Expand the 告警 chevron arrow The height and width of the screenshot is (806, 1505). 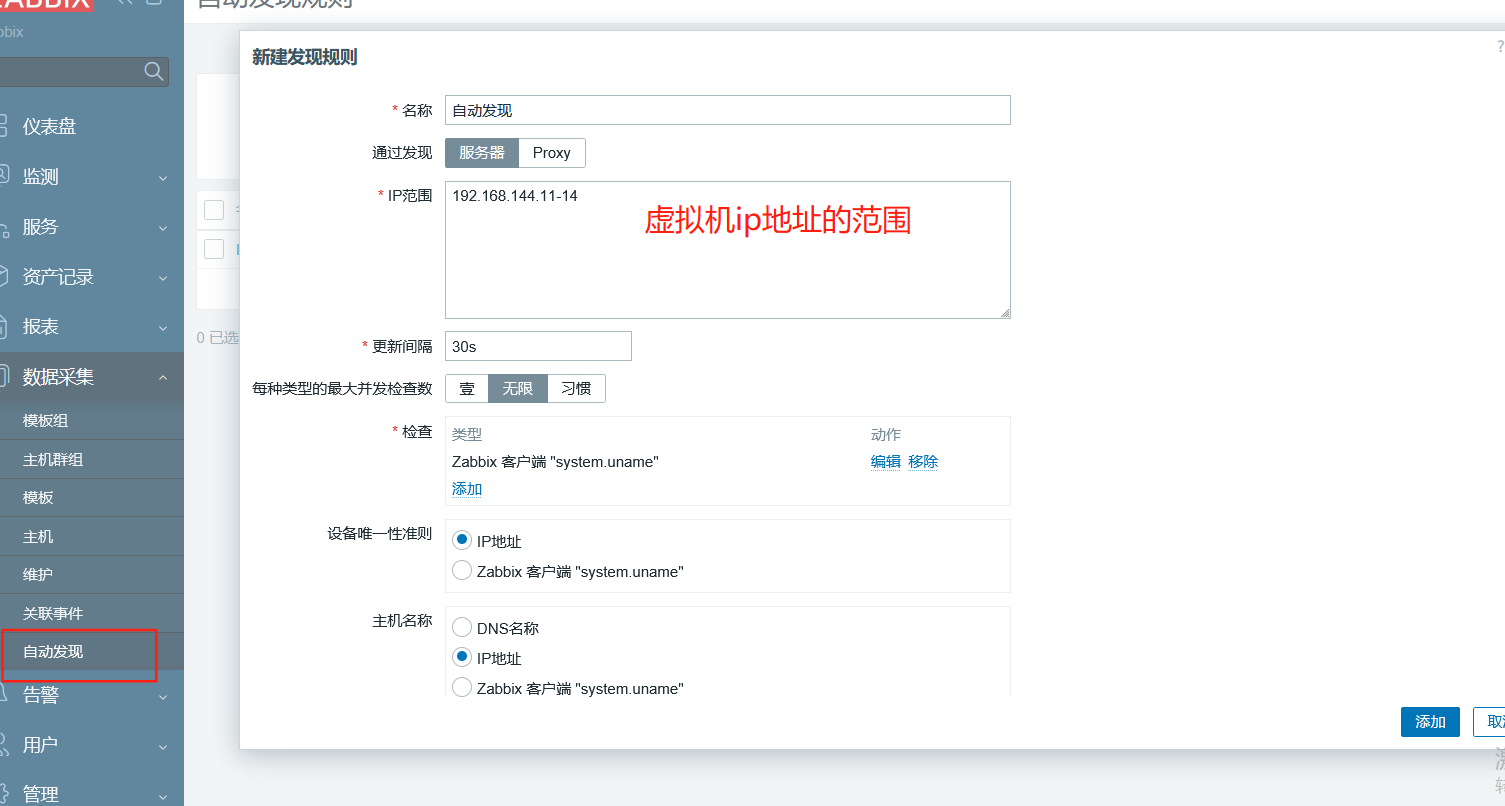[163, 696]
